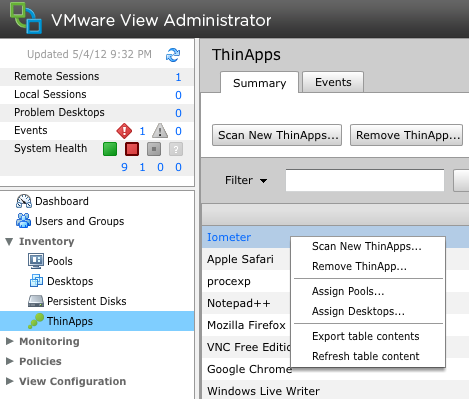469x399 pixels.
Task: Collapse the Inventory section
Action: pyautogui.click(x=9, y=241)
